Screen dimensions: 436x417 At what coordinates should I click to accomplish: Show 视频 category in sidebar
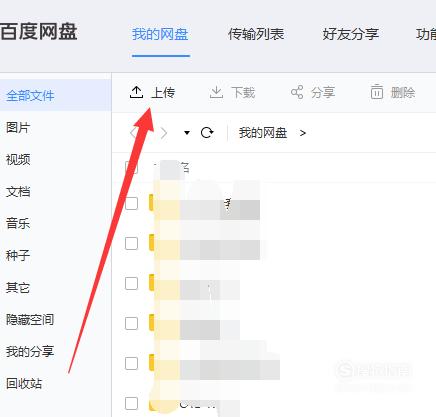pos(18,160)
